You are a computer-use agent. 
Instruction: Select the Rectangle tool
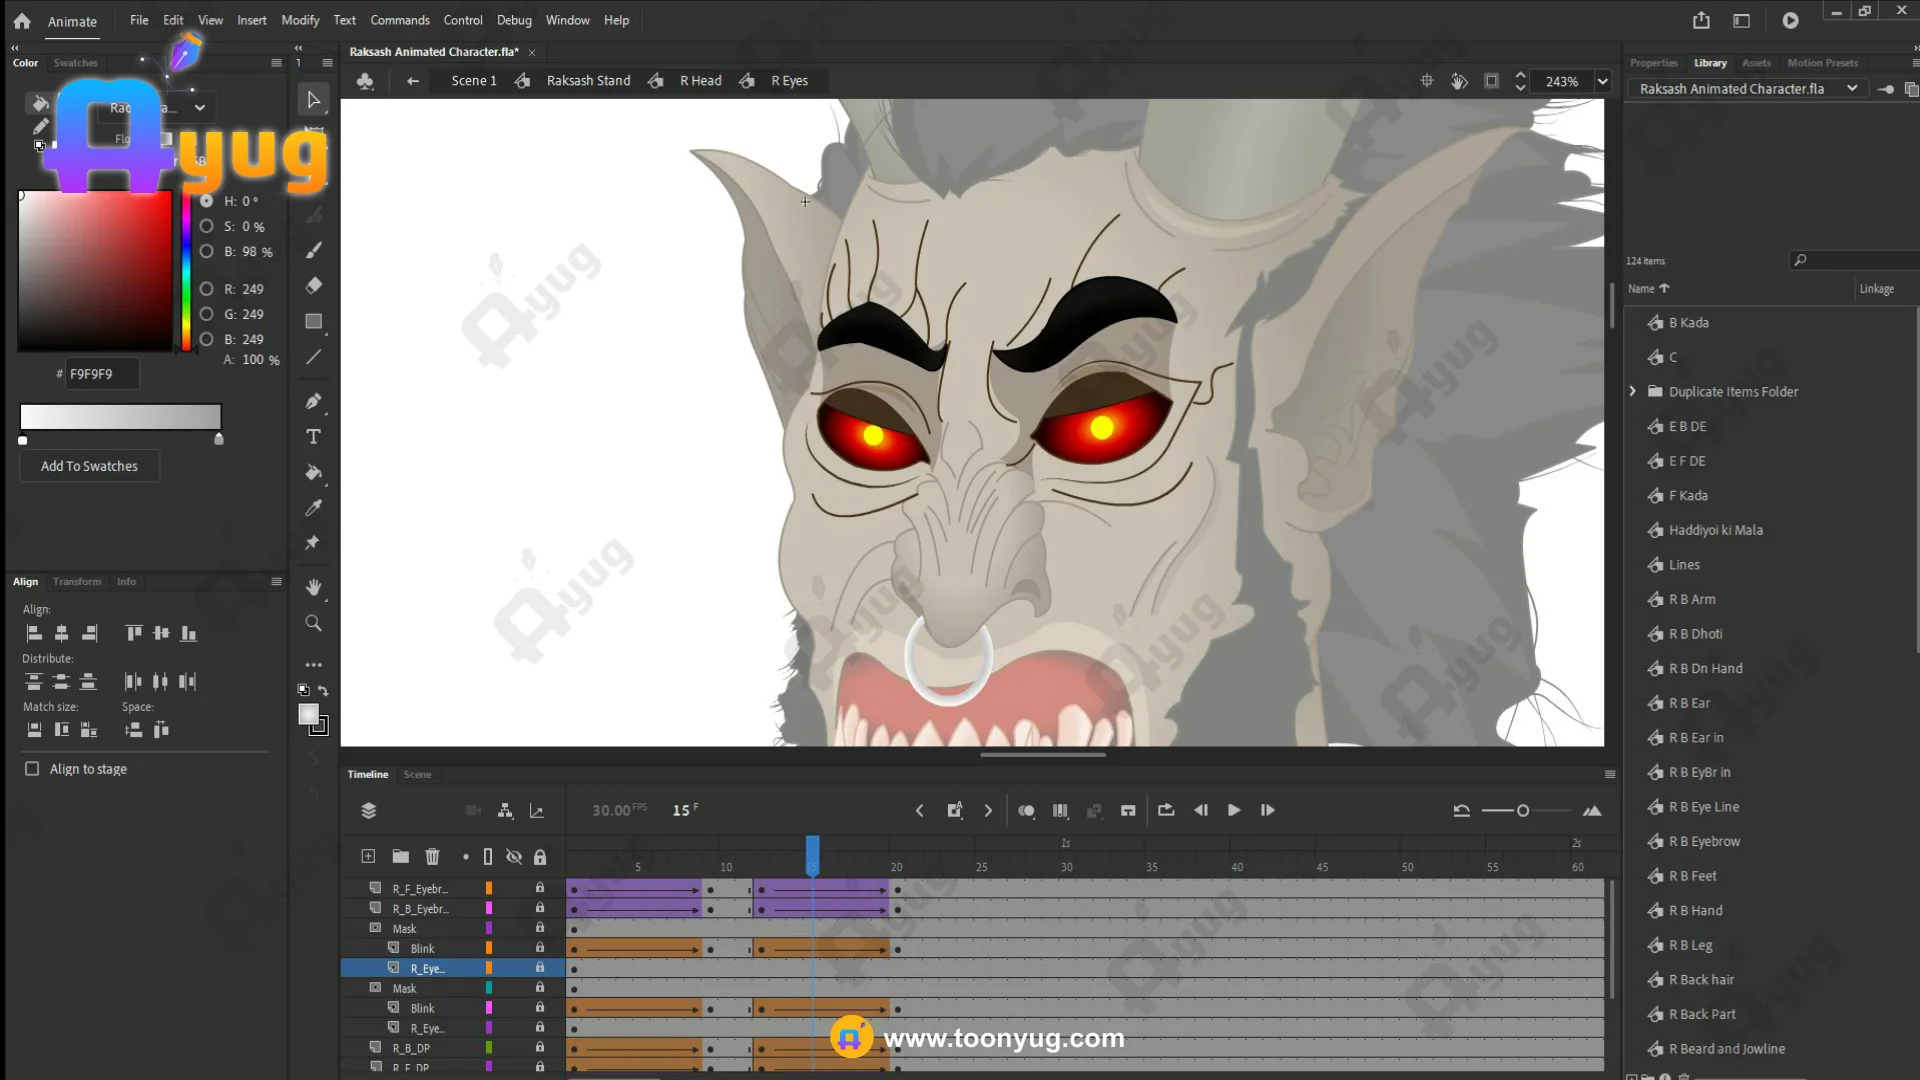pyautogui.click(x=313, y=321)
